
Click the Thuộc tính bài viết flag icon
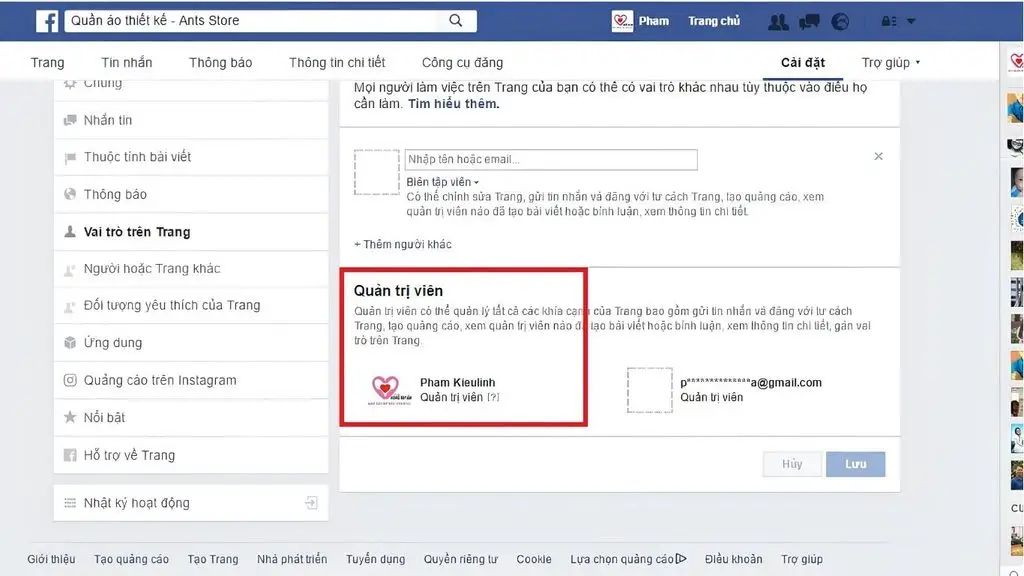[x=70, y=157]
